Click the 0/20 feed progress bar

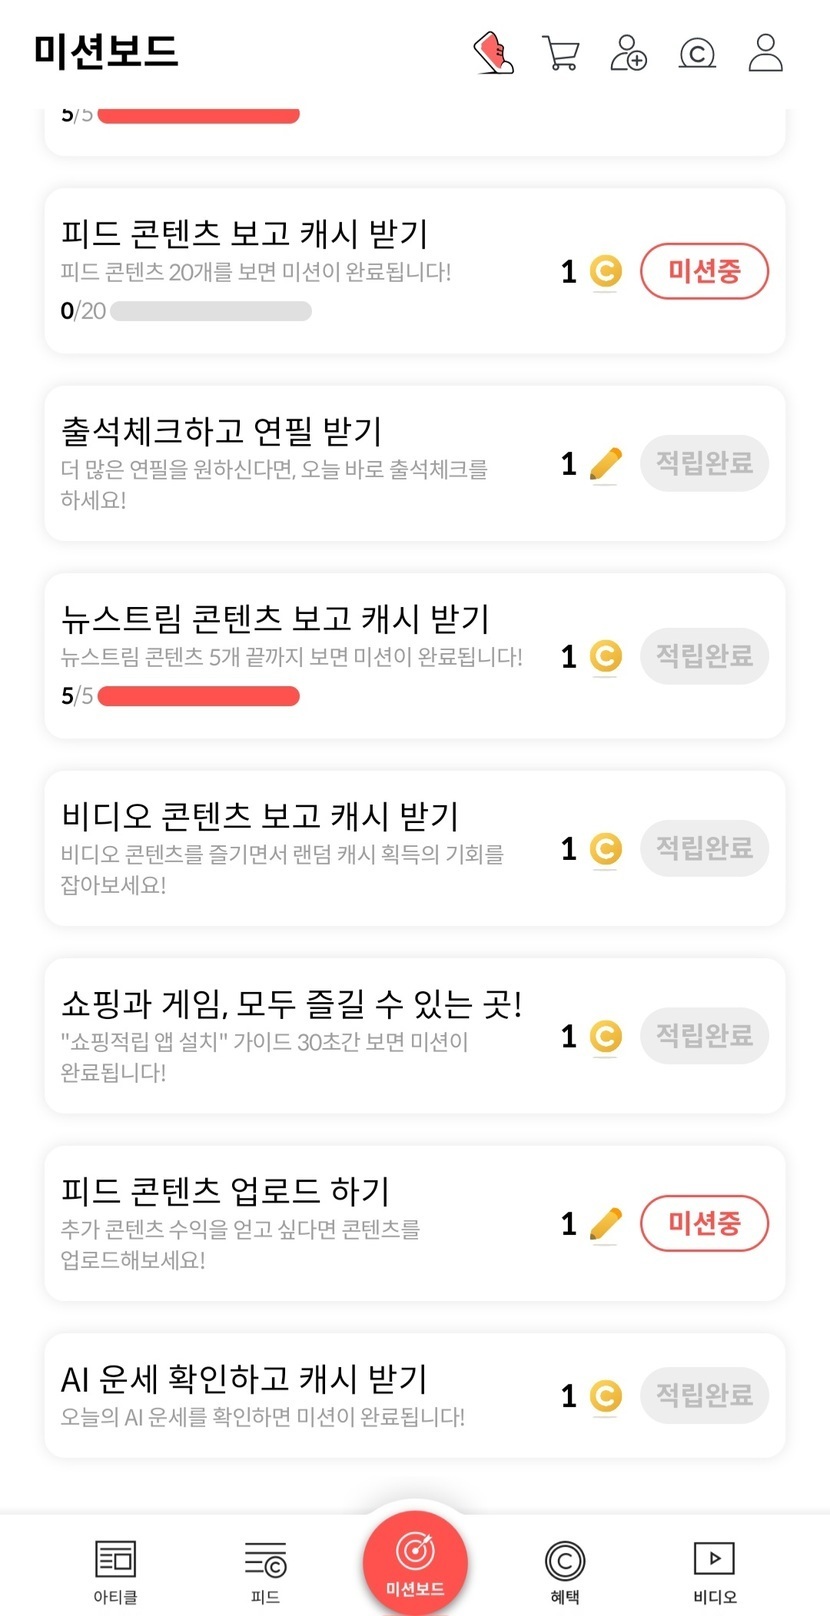(x=211, y=311)
